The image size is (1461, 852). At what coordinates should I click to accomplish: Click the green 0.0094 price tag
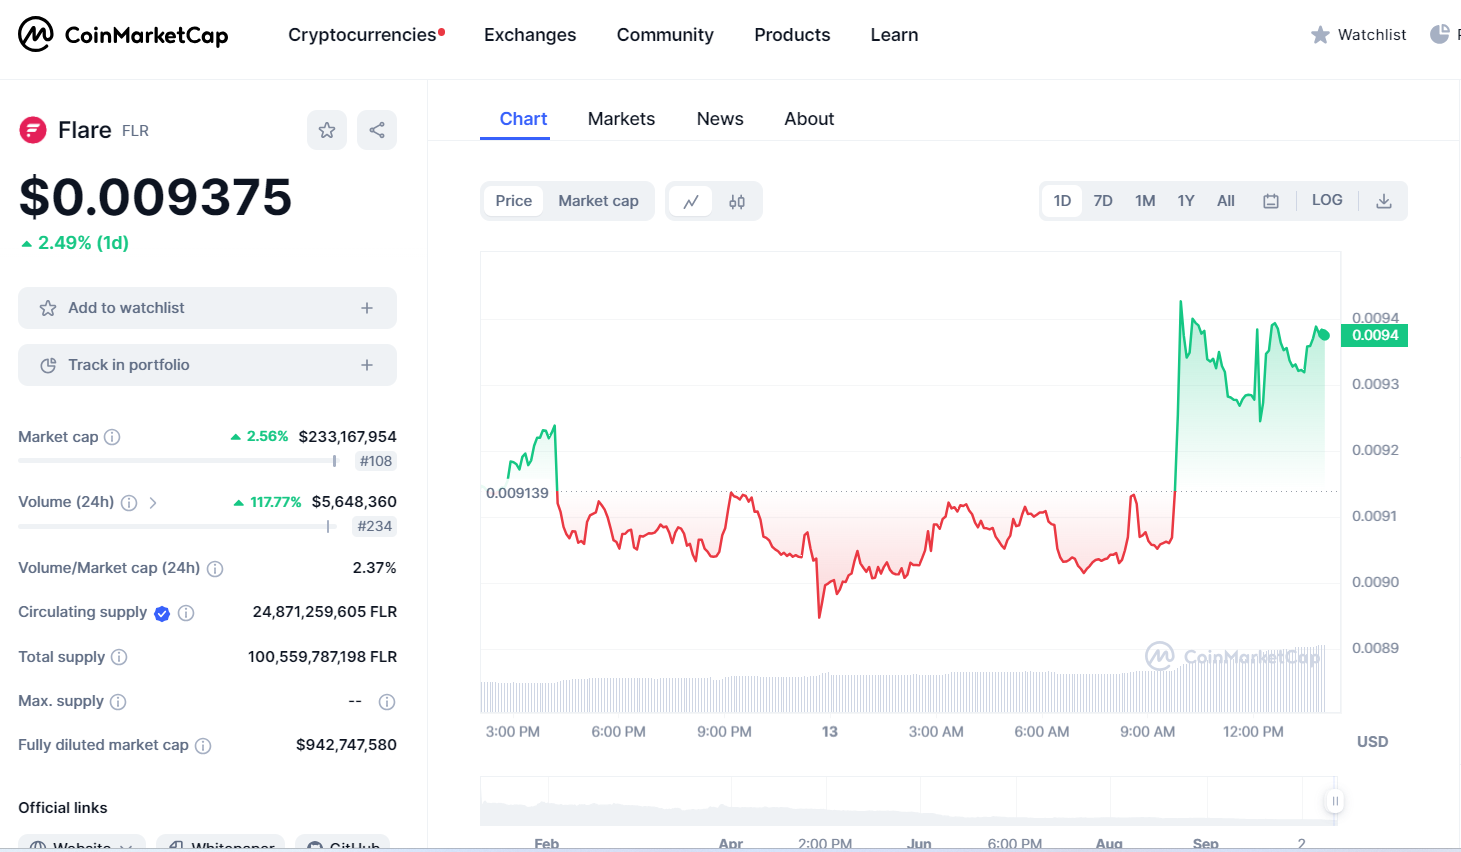pyautogui.click(x=1375, y=335)
